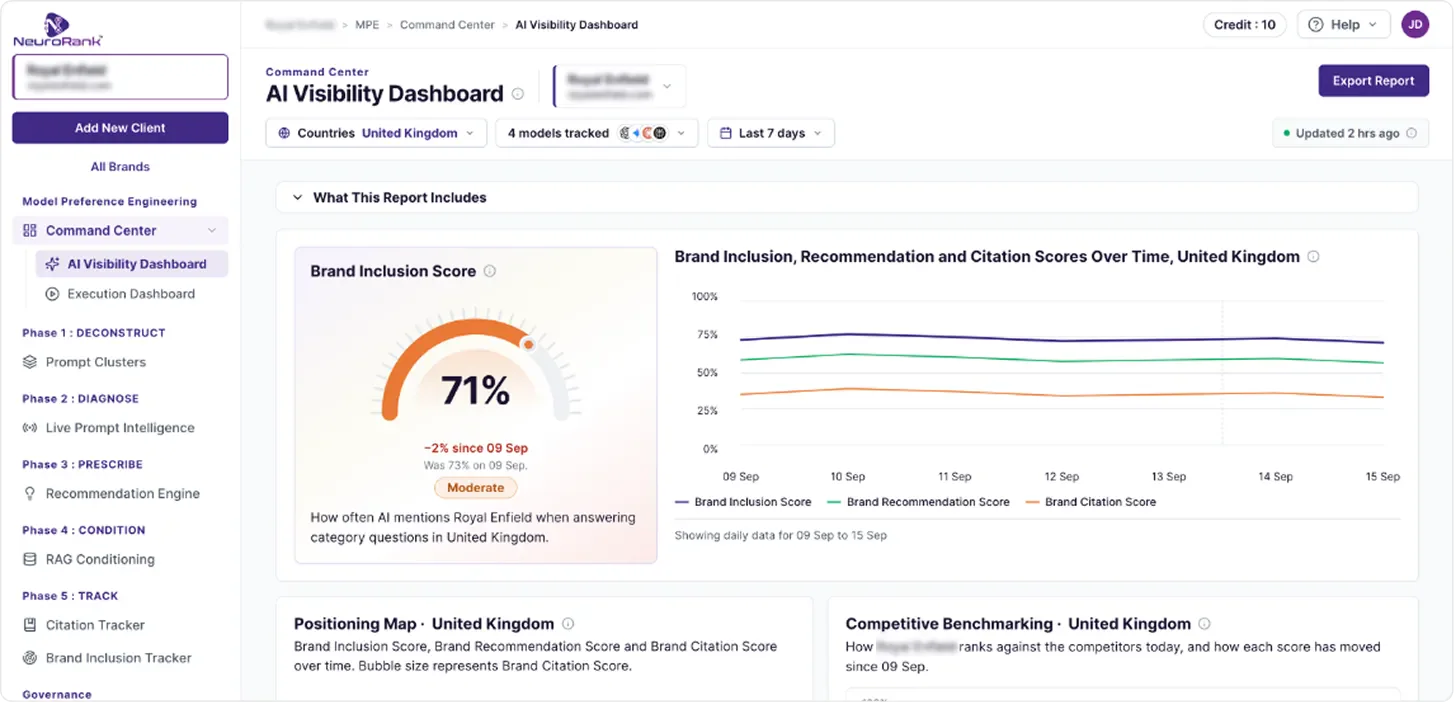
Task: Click the Help question mark icon
Action: tap(1316, 25)
